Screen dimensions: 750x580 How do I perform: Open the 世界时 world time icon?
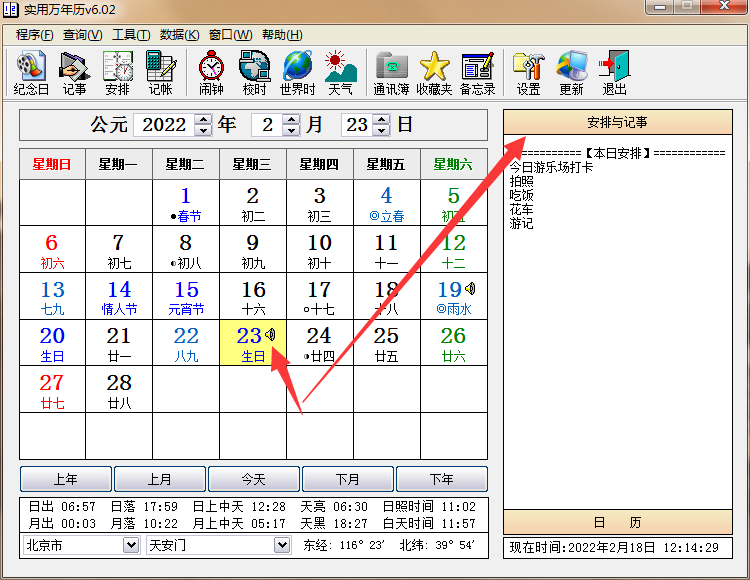[297, 73]
